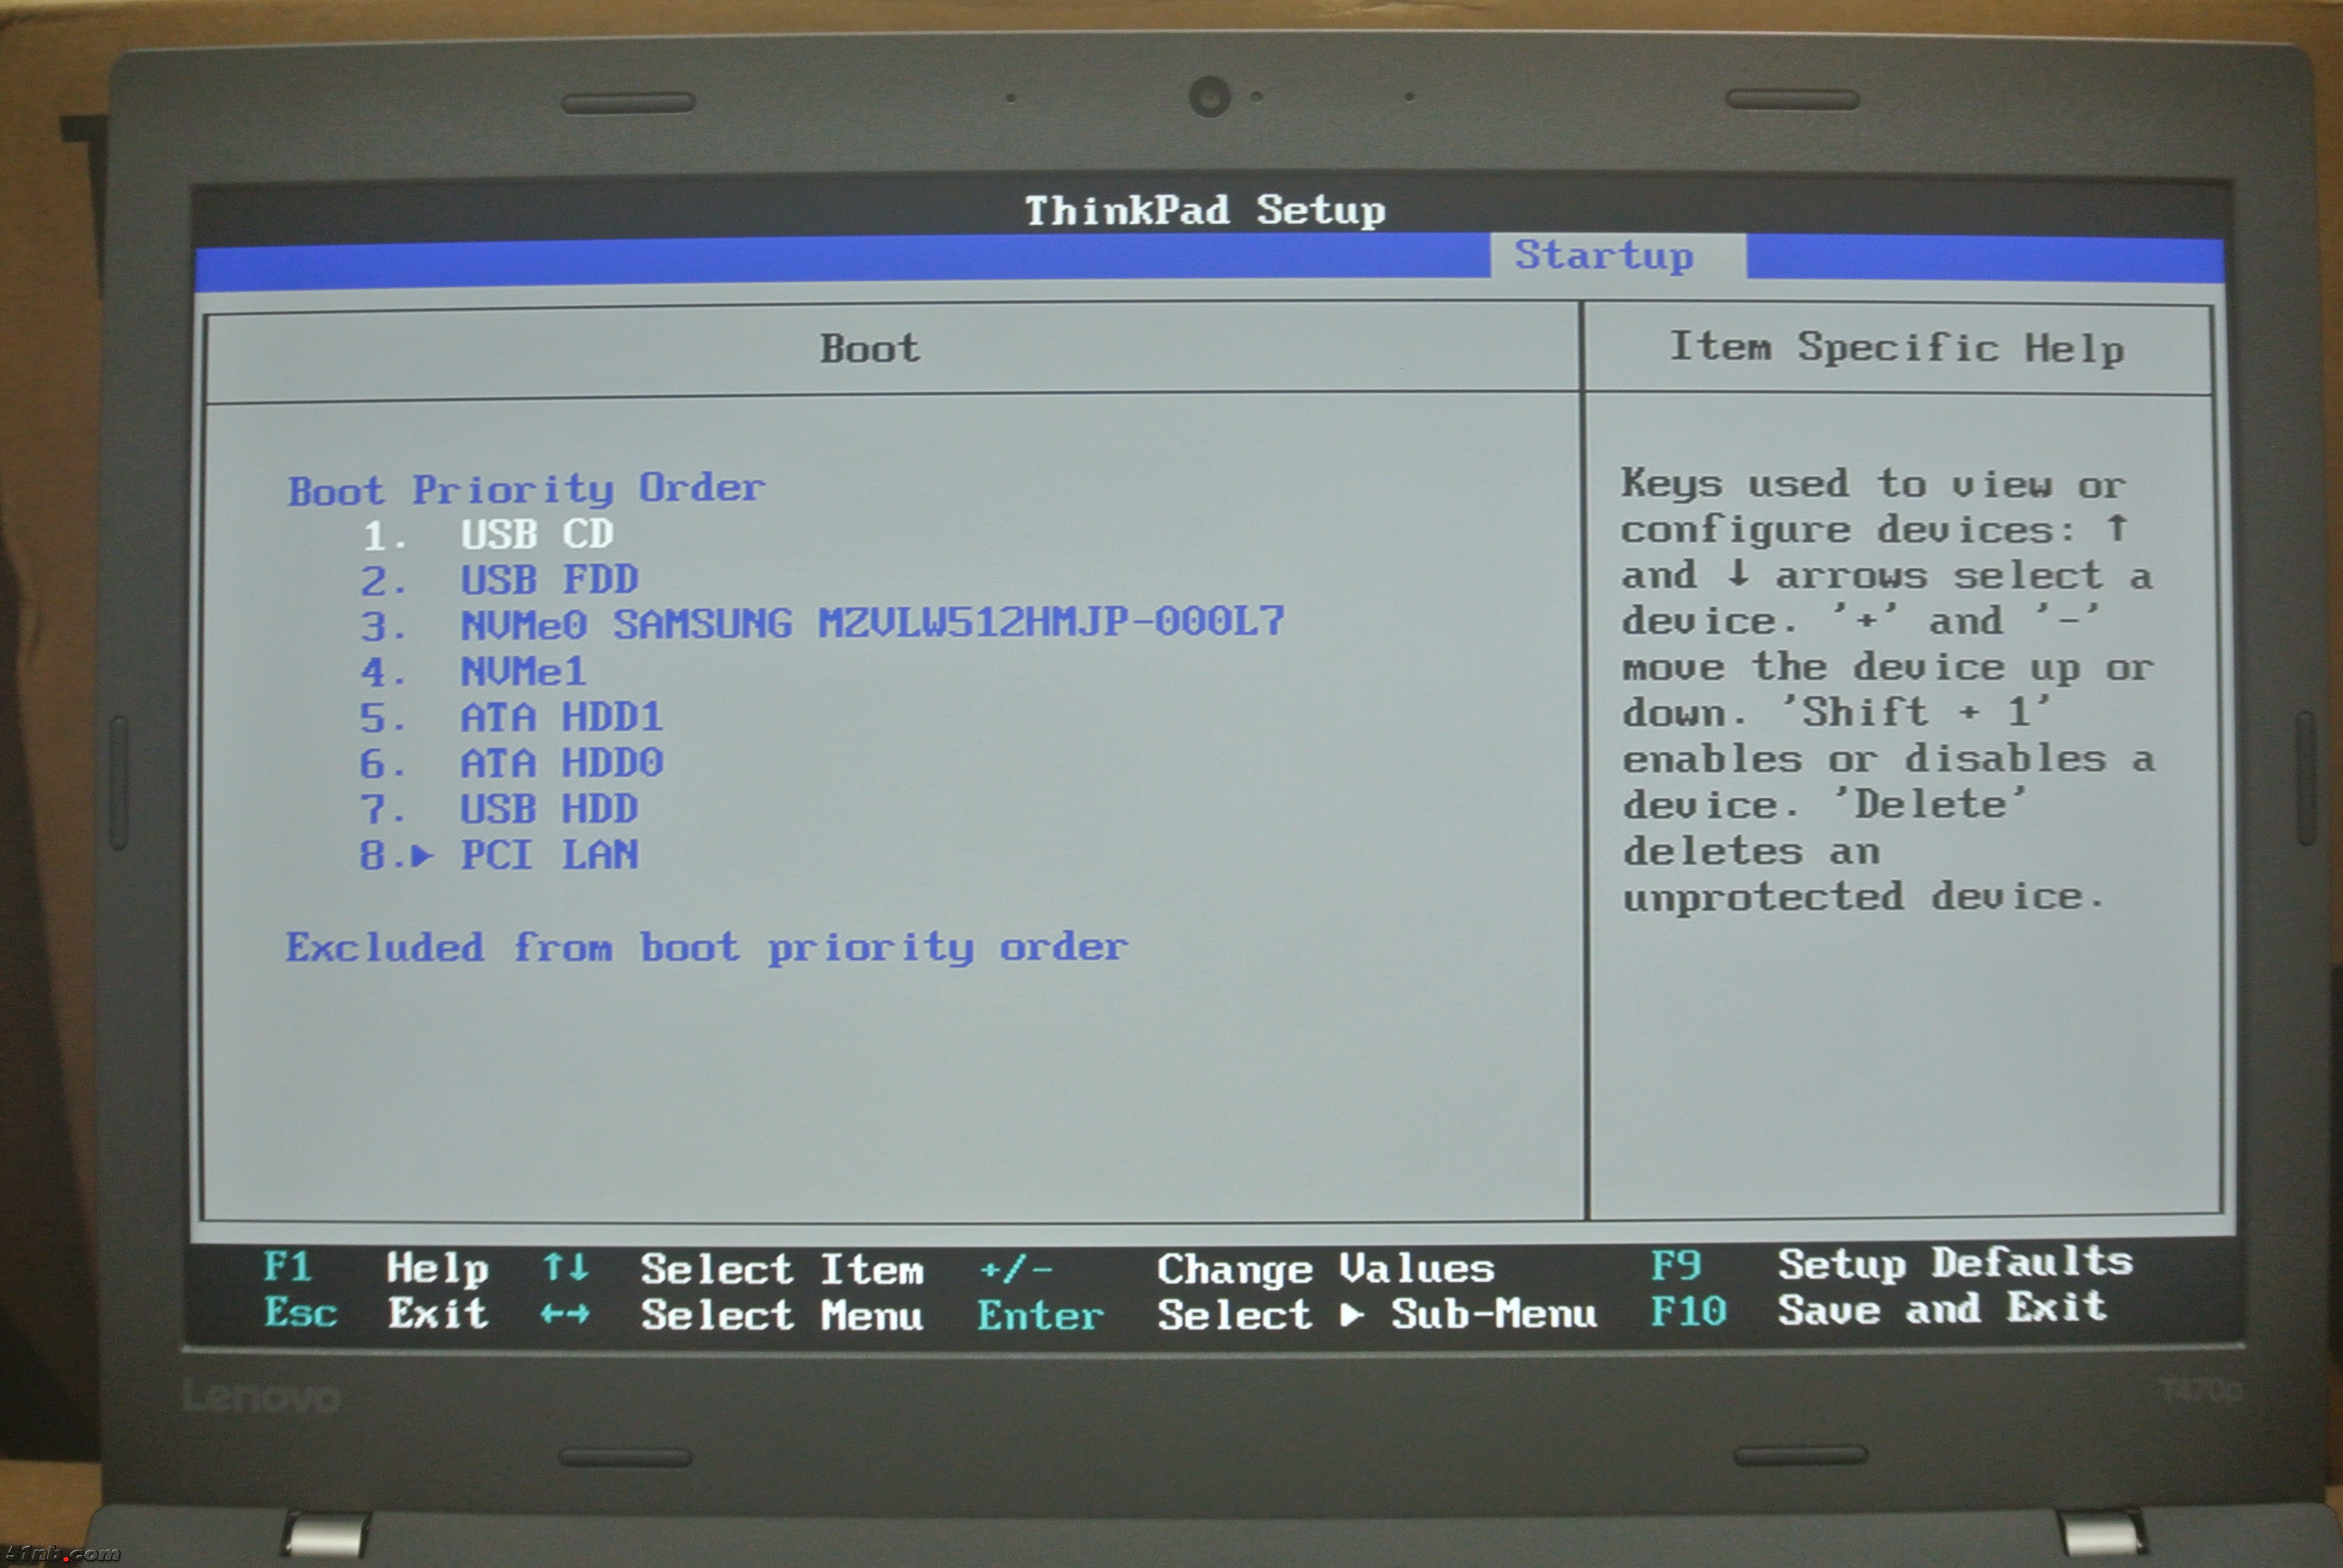The image size is (2343, 1568).
Task: Click the +/- Change Values hint
Action: pyautogui.click(x=1236, y=1269)
